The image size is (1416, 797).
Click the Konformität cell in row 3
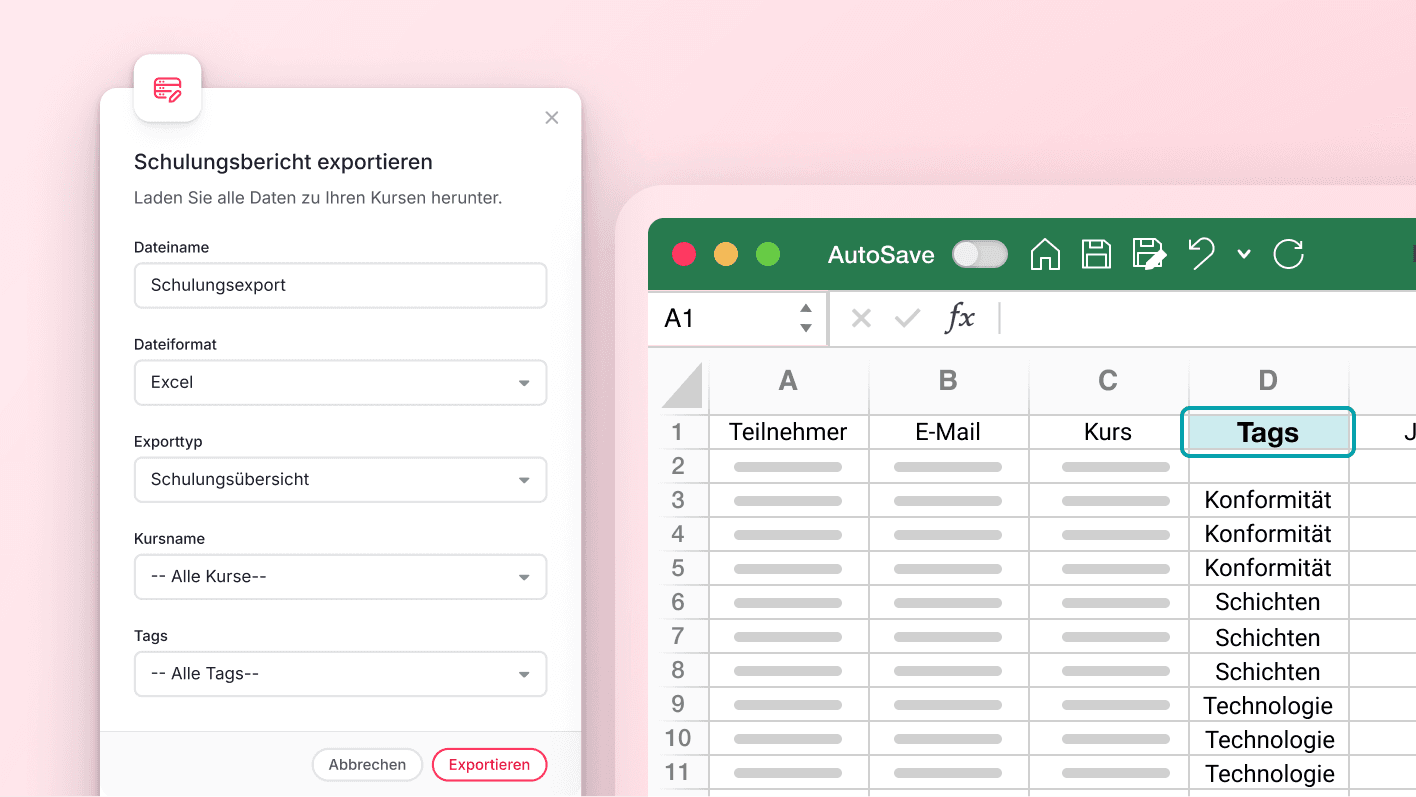pyautogui.click(x=1268, y=500)
